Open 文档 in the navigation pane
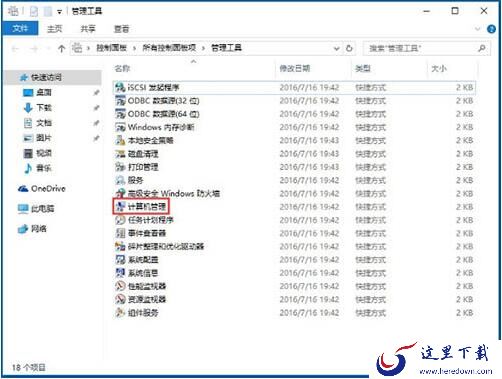 44,123
